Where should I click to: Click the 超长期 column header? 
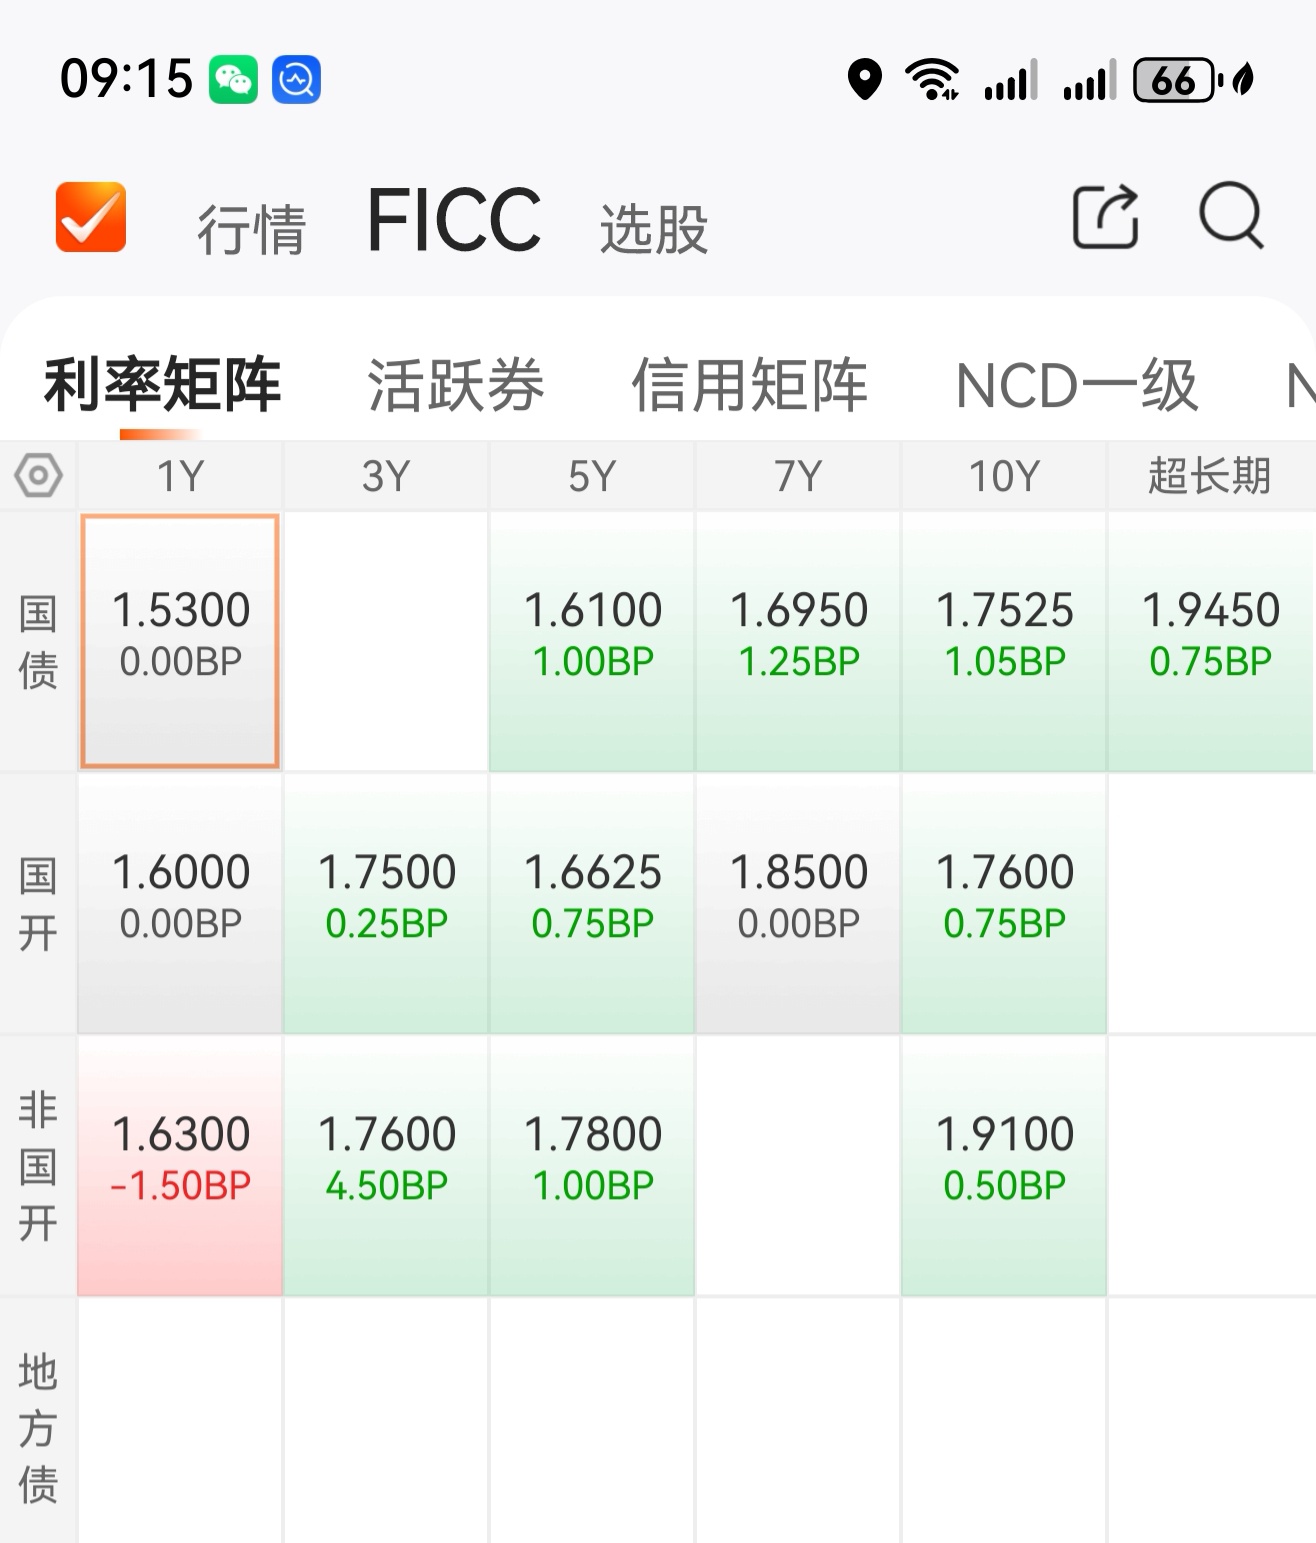pos(1211,477)
